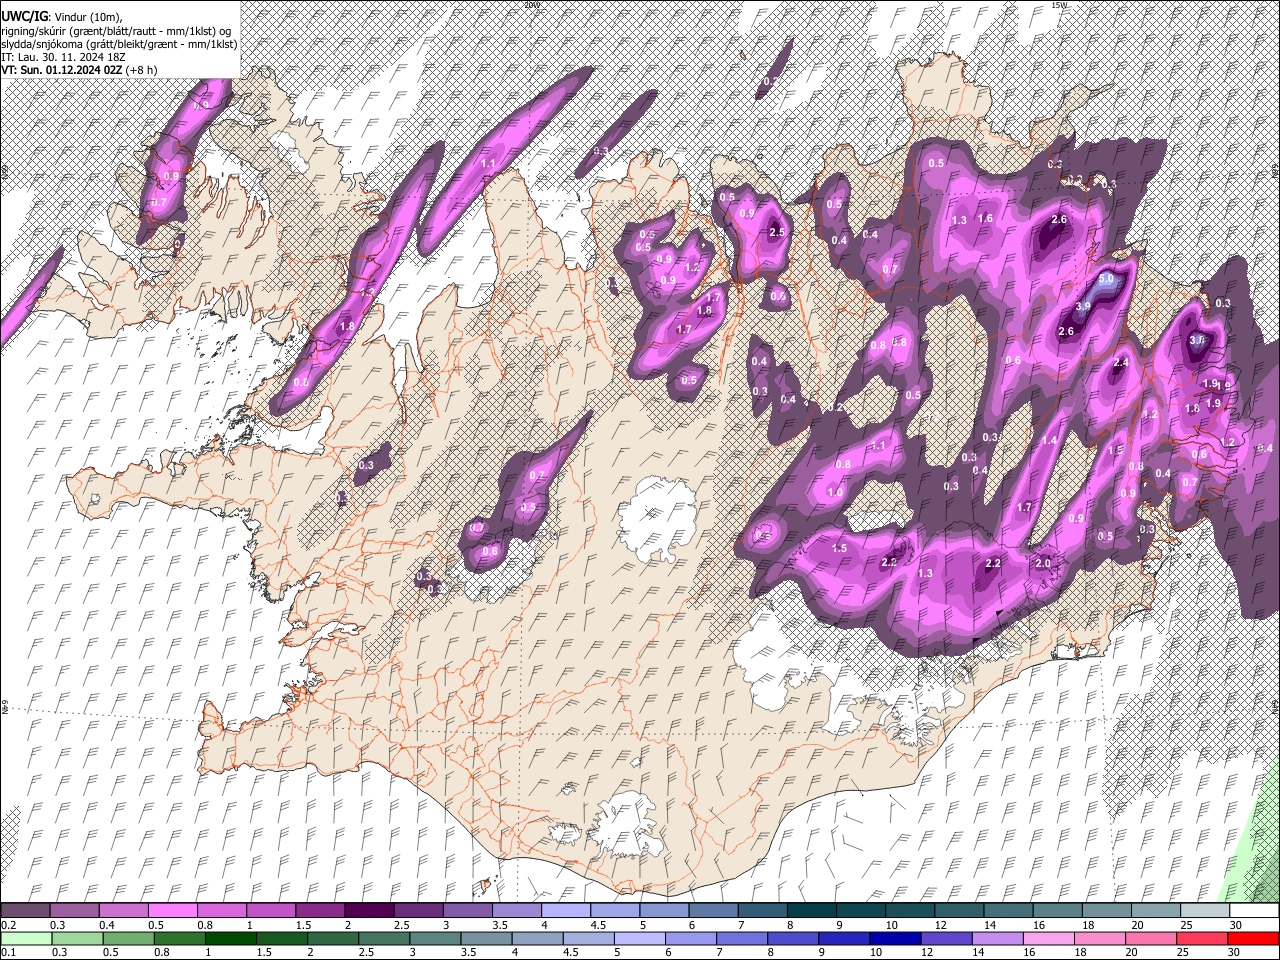1280x960 pixels.
Task: Click the '1.0' precipitation value label
Action: click(835, 492)
